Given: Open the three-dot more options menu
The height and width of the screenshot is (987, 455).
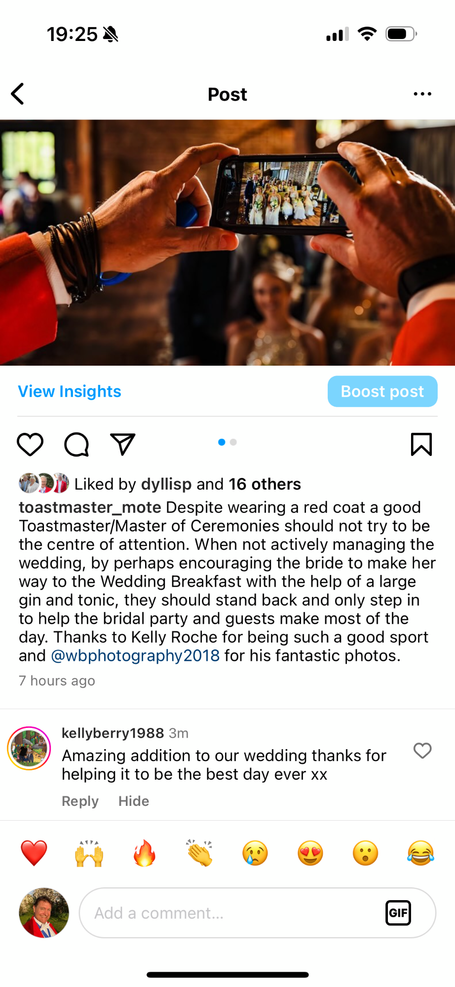Looking at the screenshot, I should click(422, 94).
